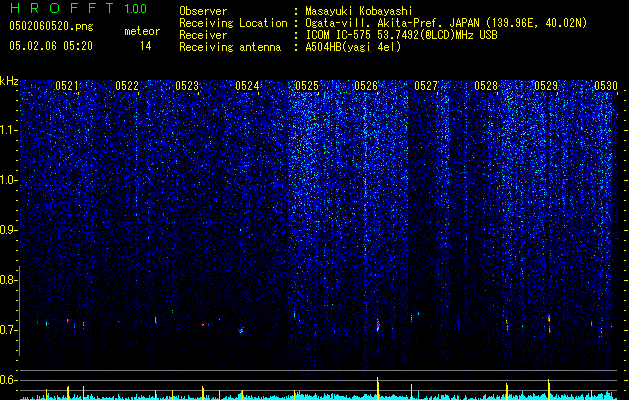Select the filename 0502060520.png
Image resolution: width=629 pixels, height=400 pixels.
coord(51,26)
